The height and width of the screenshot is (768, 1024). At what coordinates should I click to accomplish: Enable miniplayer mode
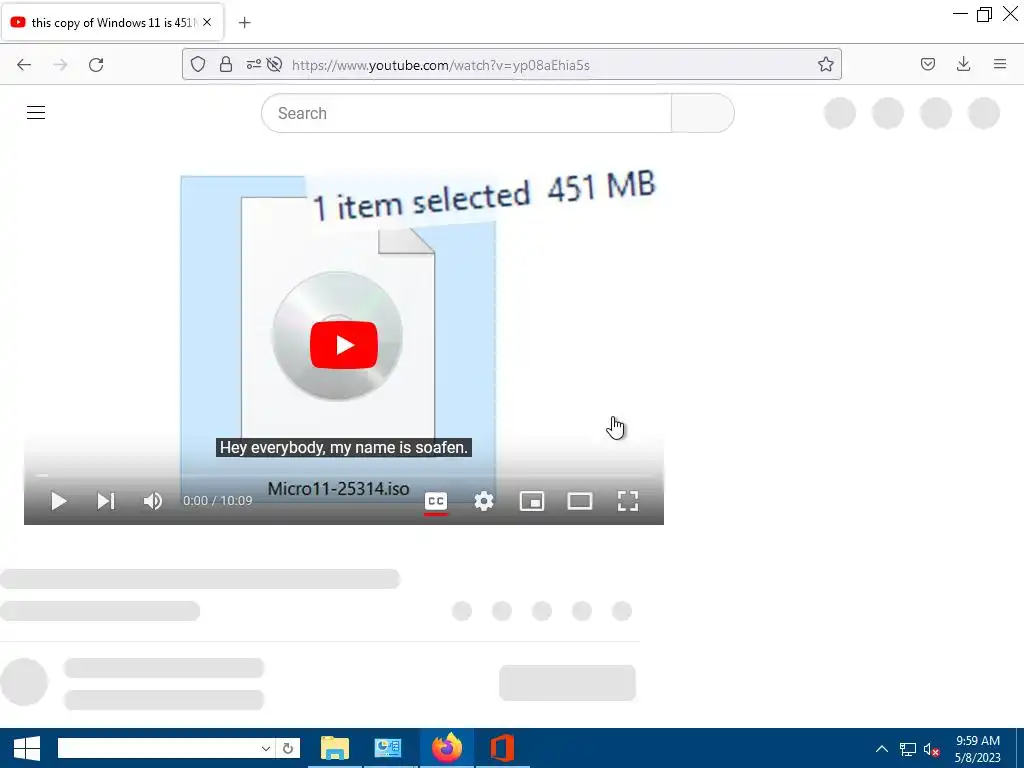(x=532, y=501)
